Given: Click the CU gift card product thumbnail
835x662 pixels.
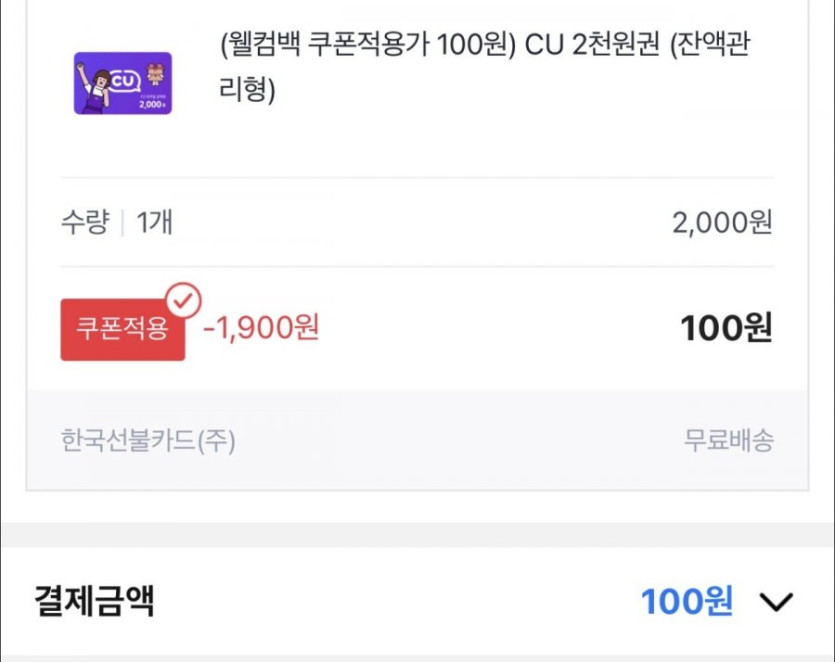Looking at the screenshot, I should click(x=123, y=83).
